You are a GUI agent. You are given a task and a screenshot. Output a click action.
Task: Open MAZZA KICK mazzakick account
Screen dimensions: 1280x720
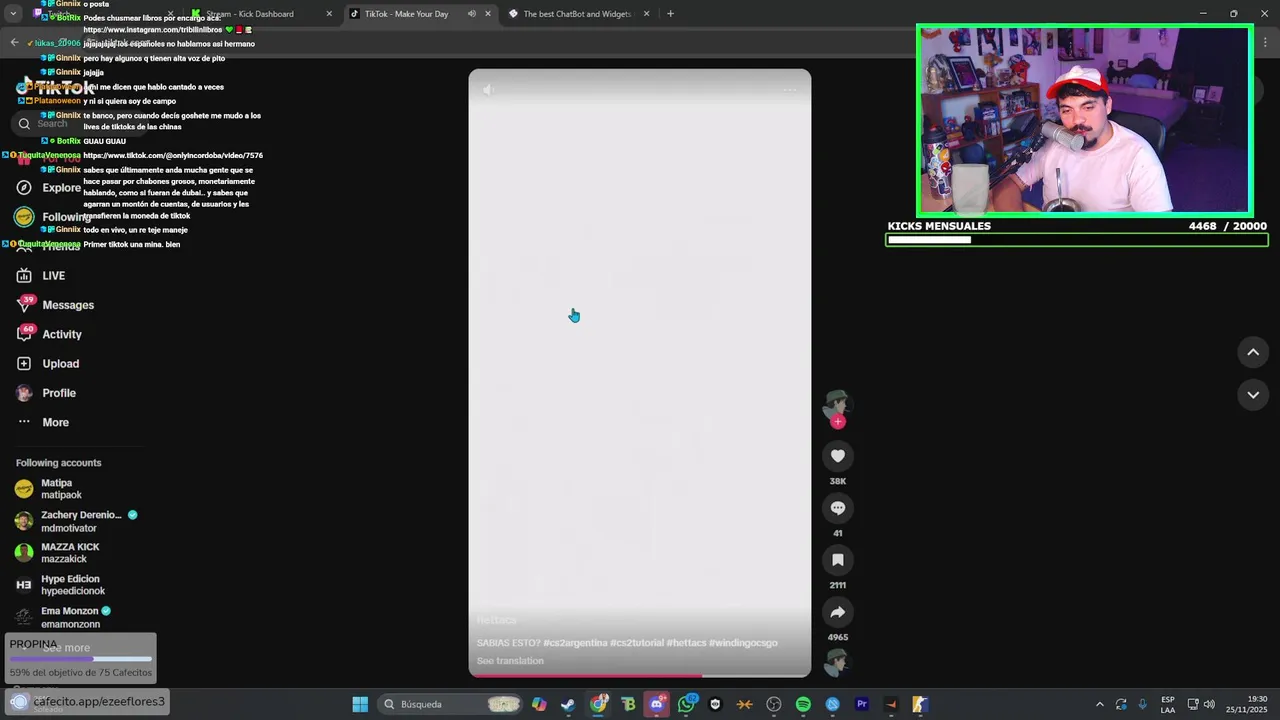pos(80,553)
